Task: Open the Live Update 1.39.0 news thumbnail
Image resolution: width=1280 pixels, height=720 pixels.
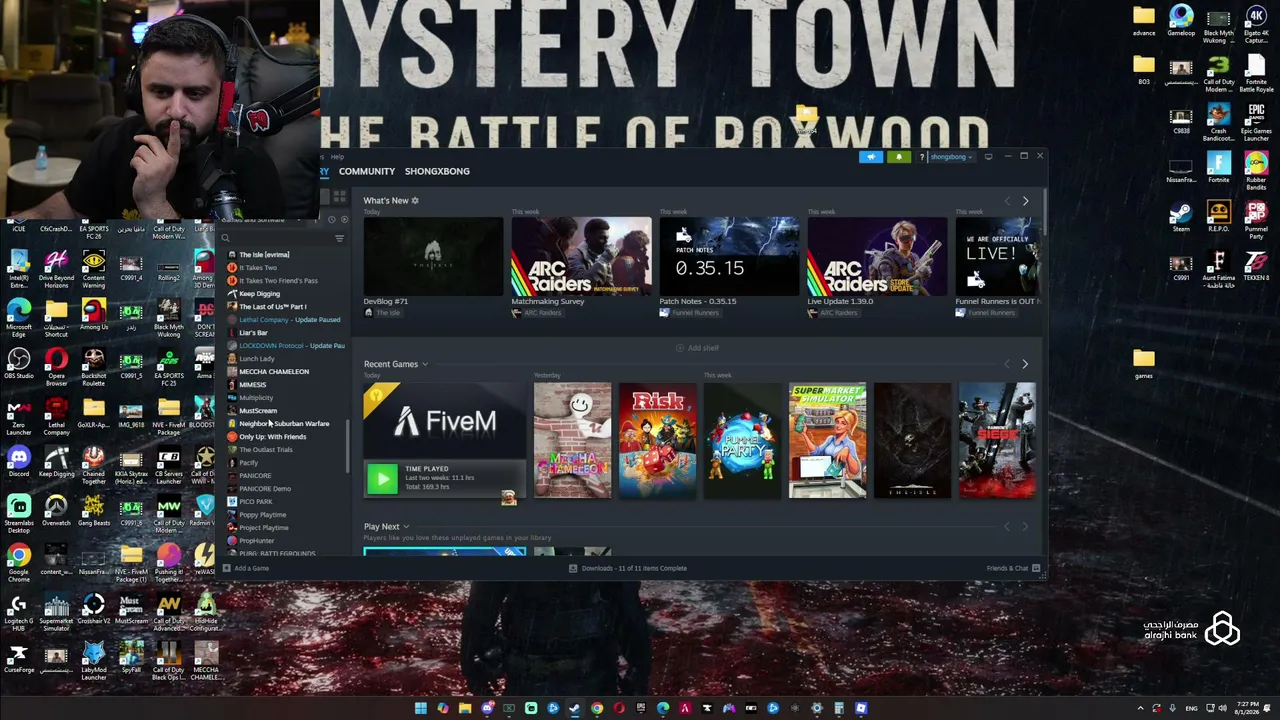Action: [877, 257]
